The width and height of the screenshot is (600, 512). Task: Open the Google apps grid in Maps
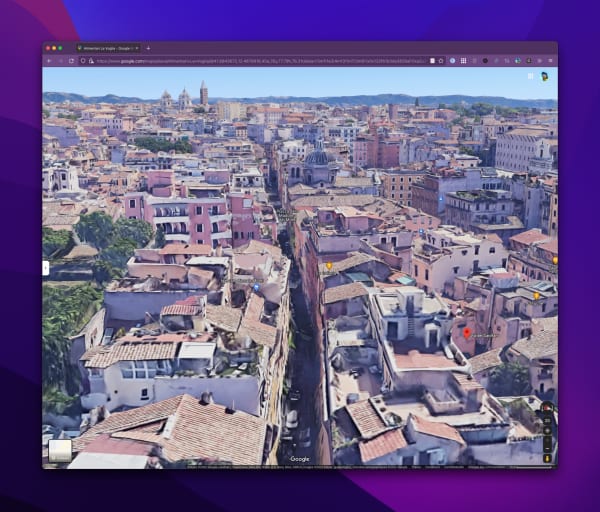(x=530, y=76)
